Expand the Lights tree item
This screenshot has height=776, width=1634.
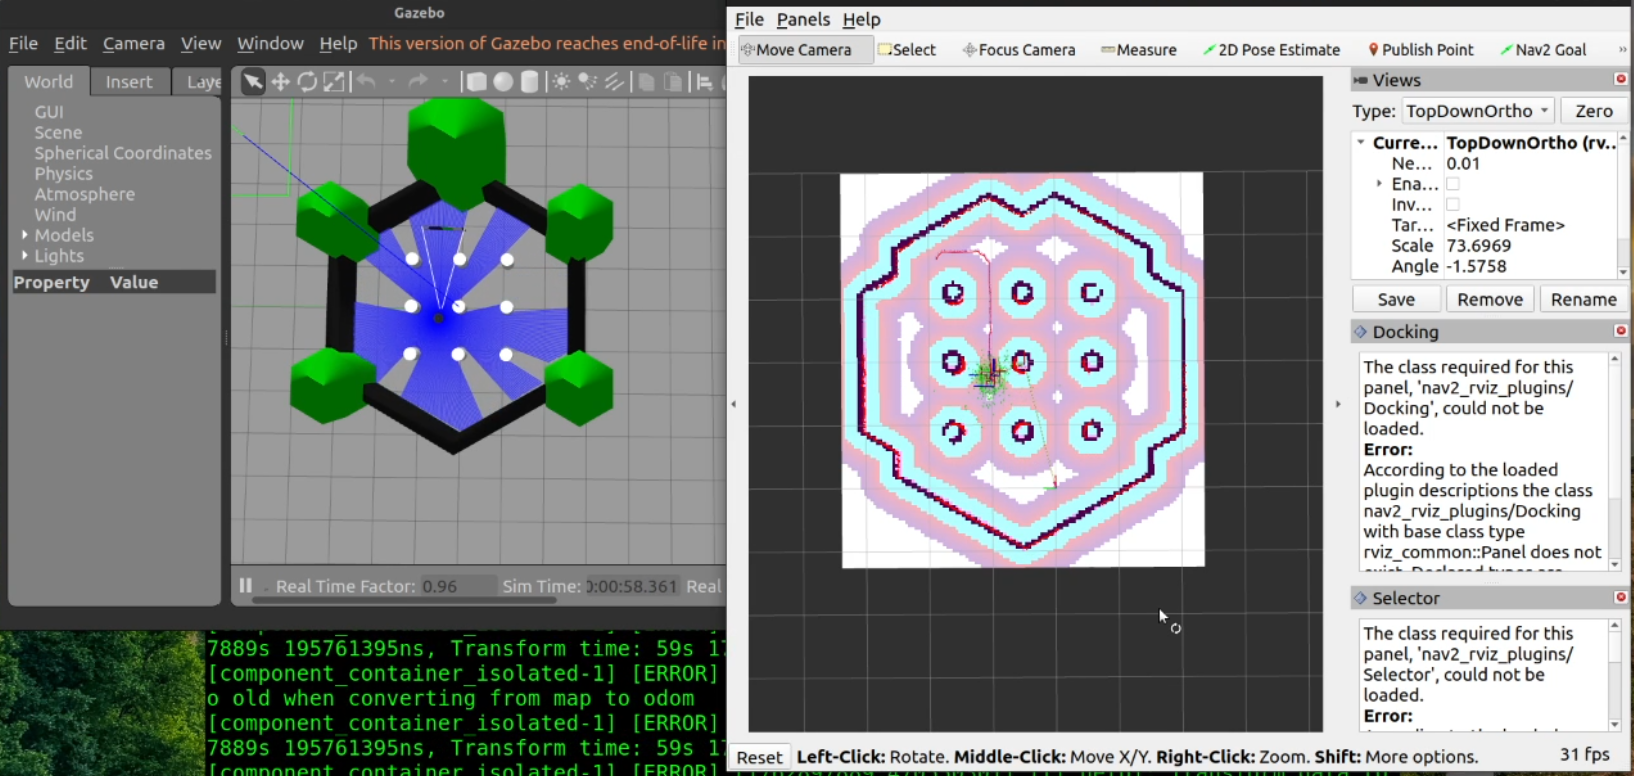pyautogui.click(x=25, y=256)
